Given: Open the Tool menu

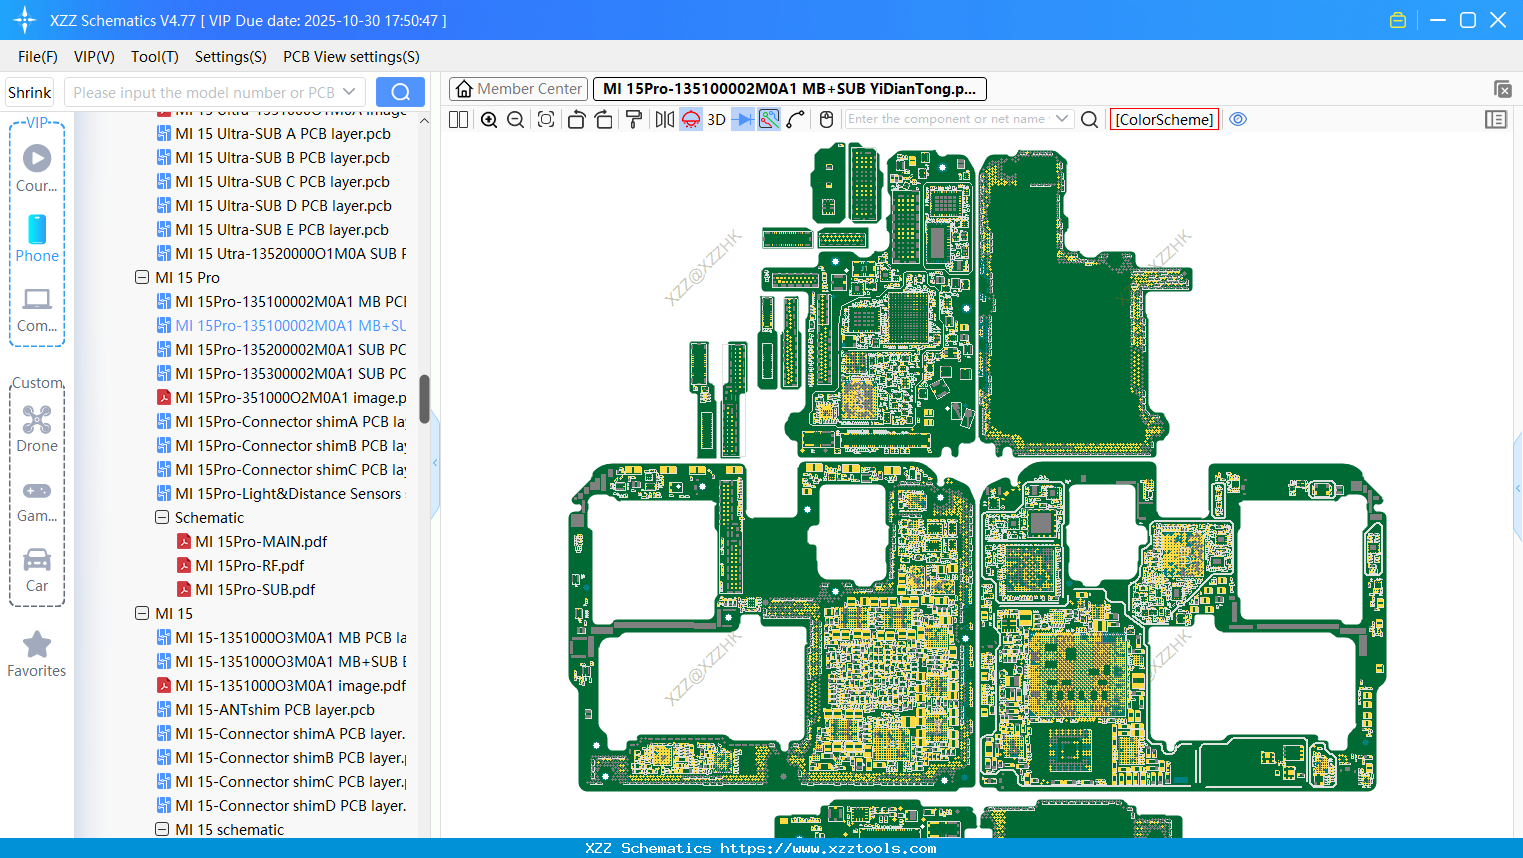Looking at the screenshot, I should 154,57.
